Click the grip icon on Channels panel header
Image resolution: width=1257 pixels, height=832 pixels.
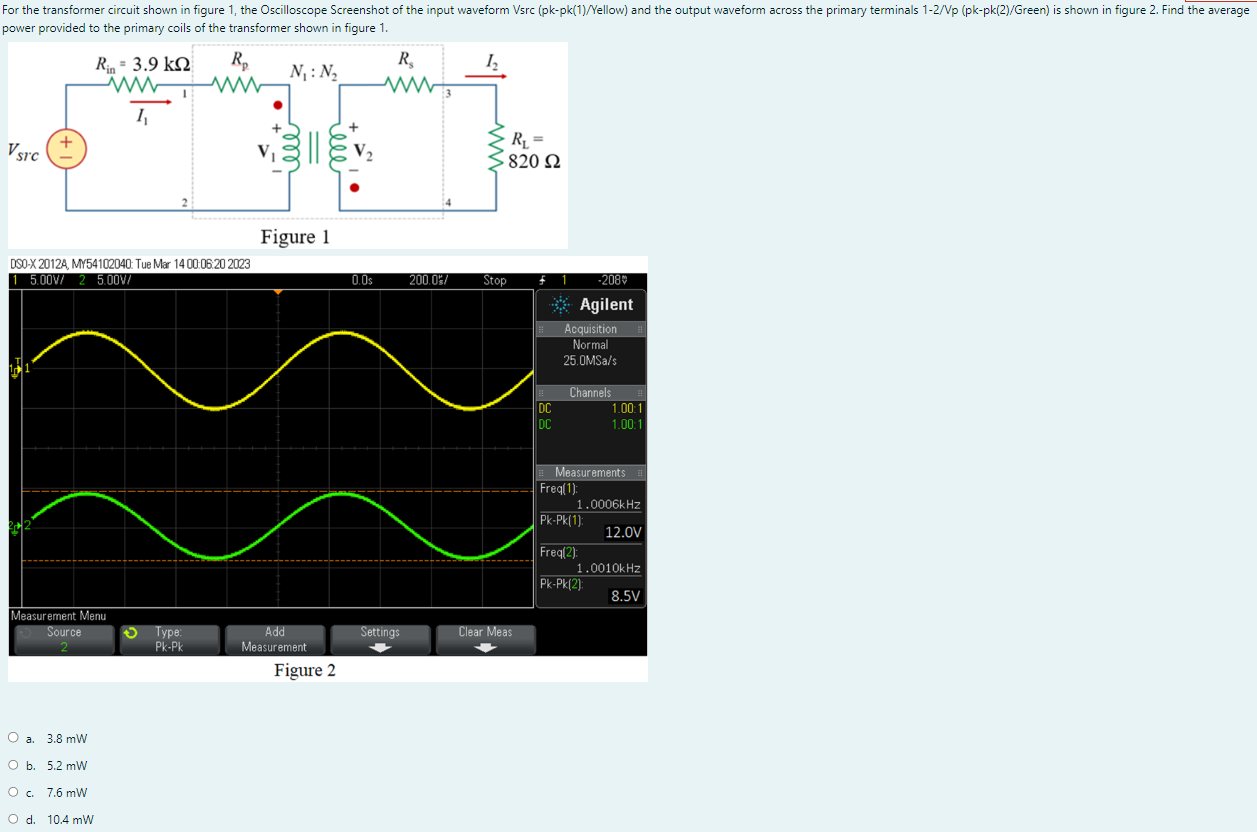pyautogui.click(x=540, y=393)
